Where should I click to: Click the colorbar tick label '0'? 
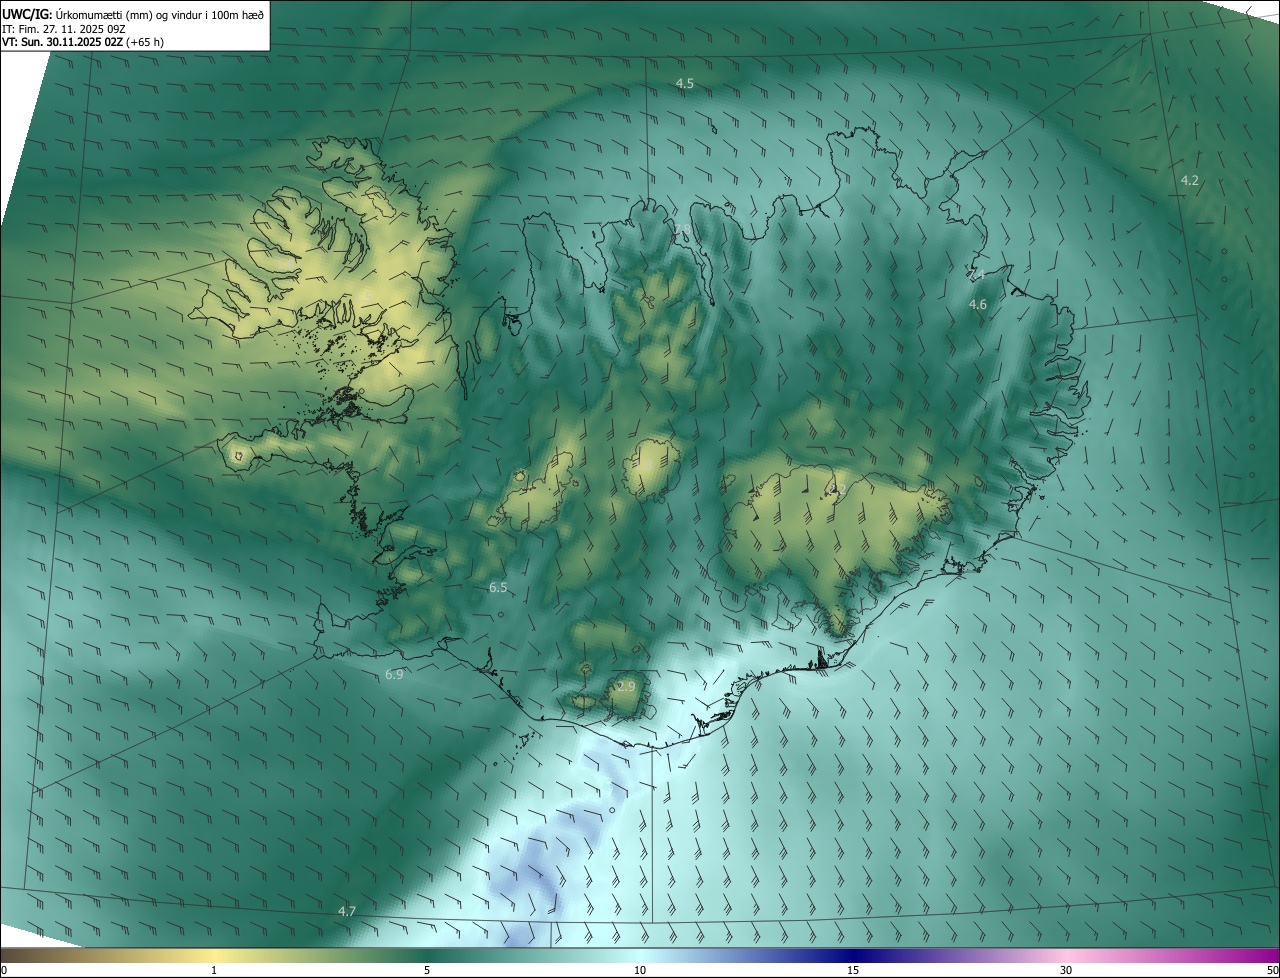point(4,970)
